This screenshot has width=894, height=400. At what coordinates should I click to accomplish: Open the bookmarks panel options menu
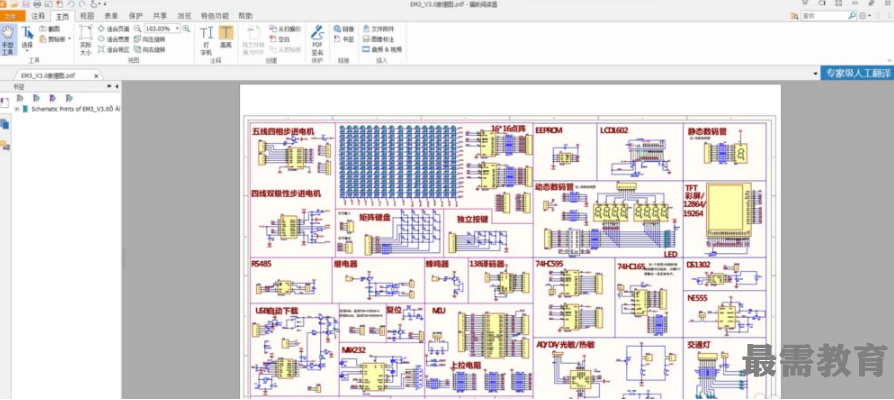[109, 87]
